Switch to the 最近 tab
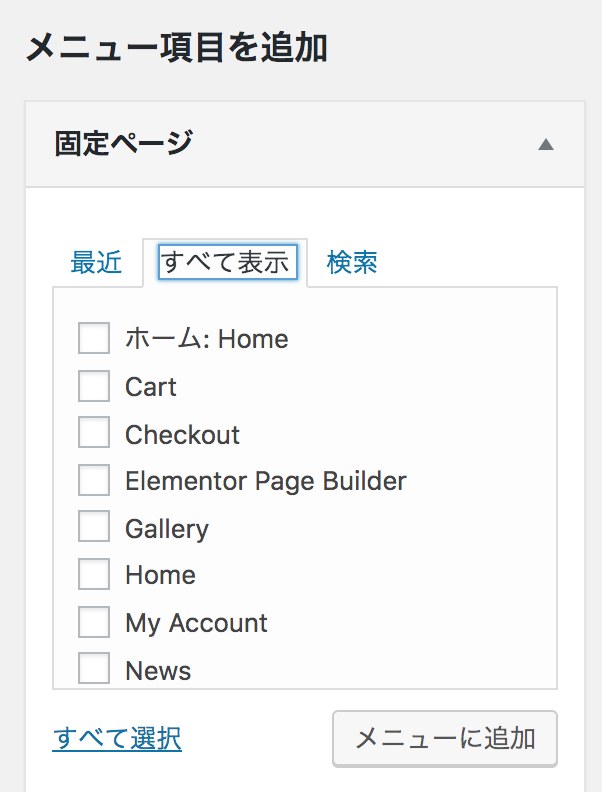602x792 pixels. [x=96, y=263]
